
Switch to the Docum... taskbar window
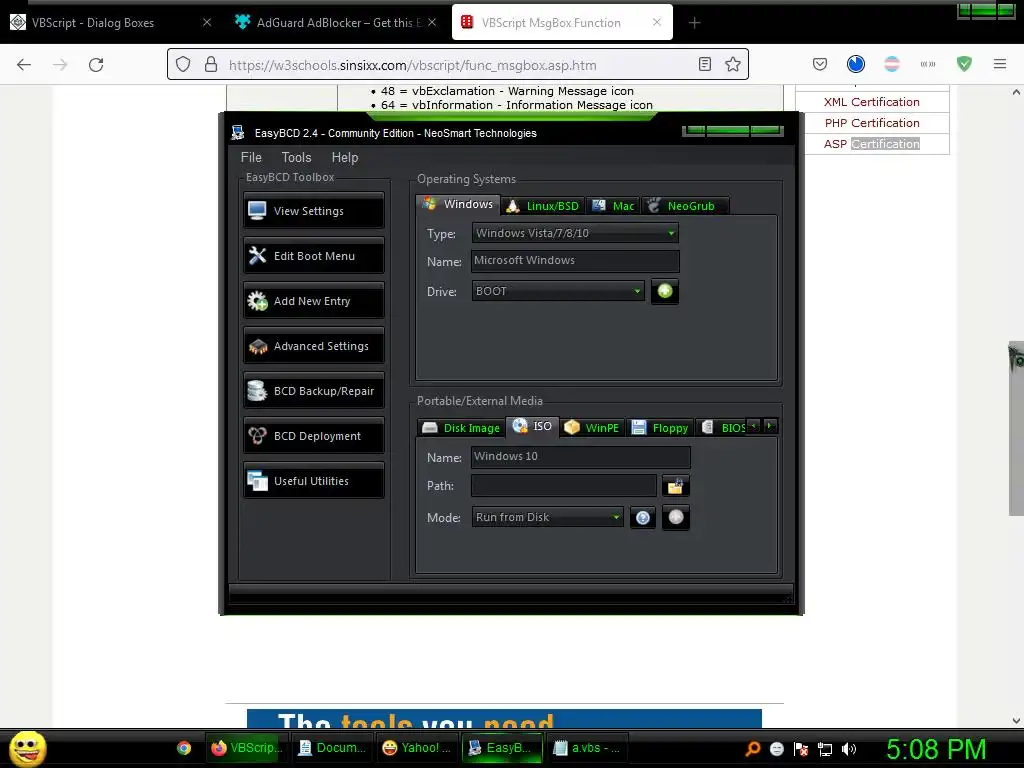pos(330,748)
